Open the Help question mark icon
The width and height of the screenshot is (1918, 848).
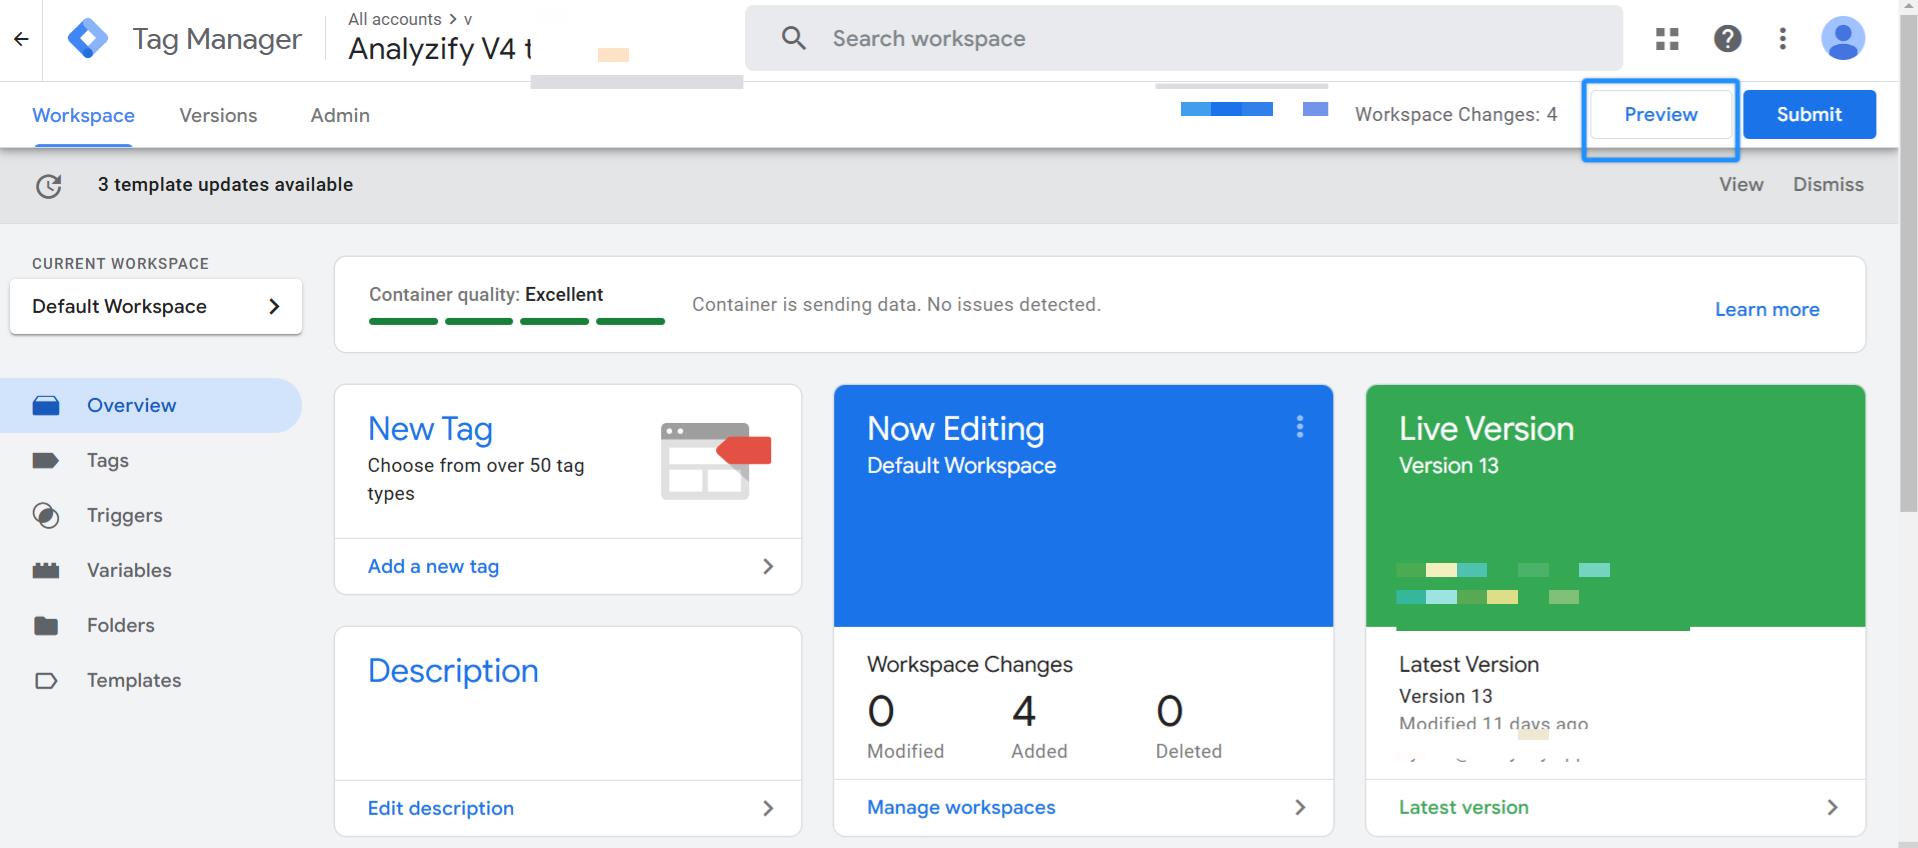click(1727, 39)
